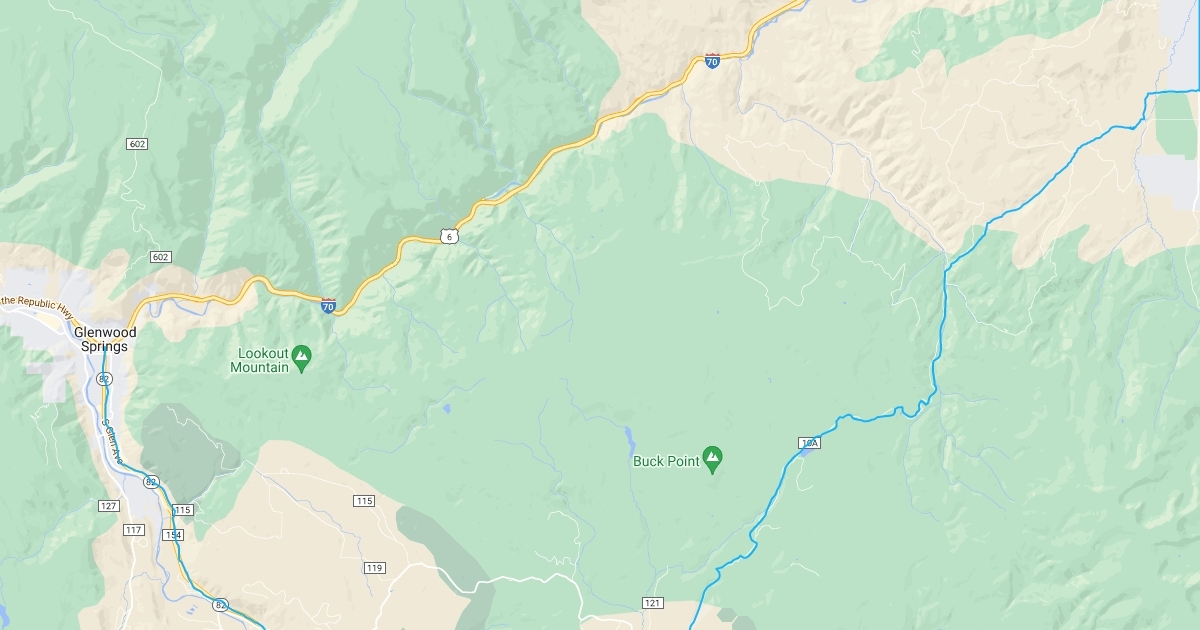Select the Lookout Mountain text label
This screenshot has height=630, width=1200.
pyautogui.click(x=259, y=360)
